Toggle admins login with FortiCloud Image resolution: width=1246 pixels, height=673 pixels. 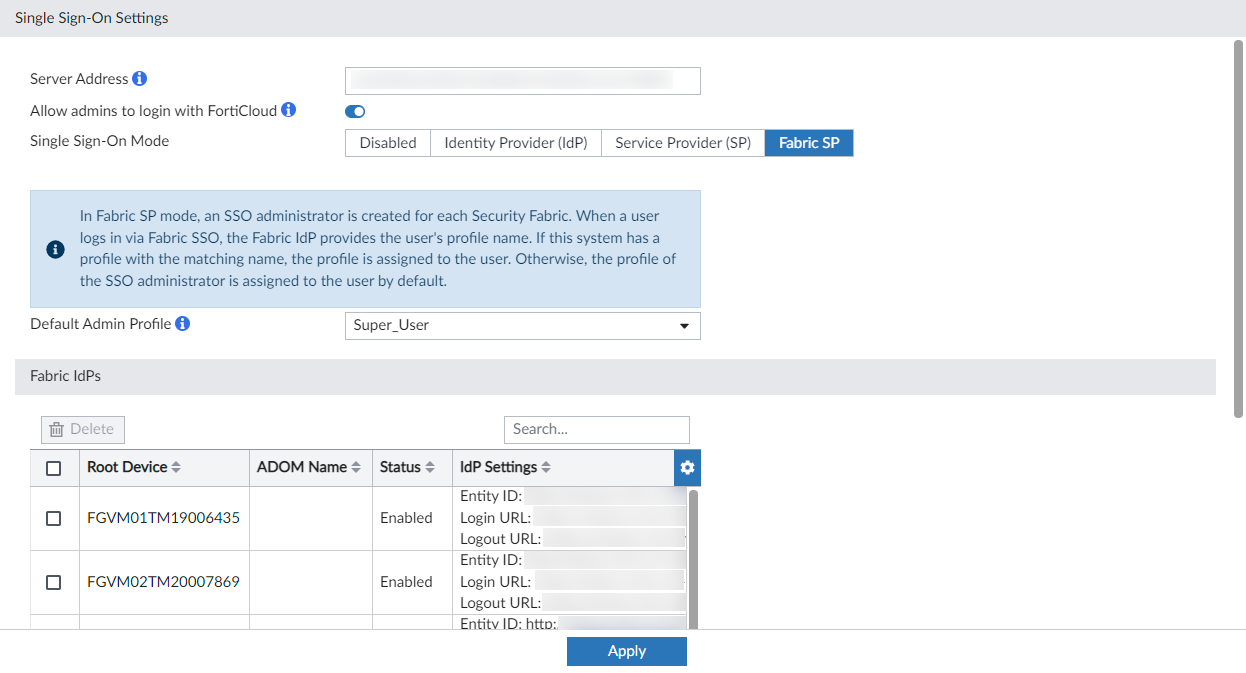(354, 111)
